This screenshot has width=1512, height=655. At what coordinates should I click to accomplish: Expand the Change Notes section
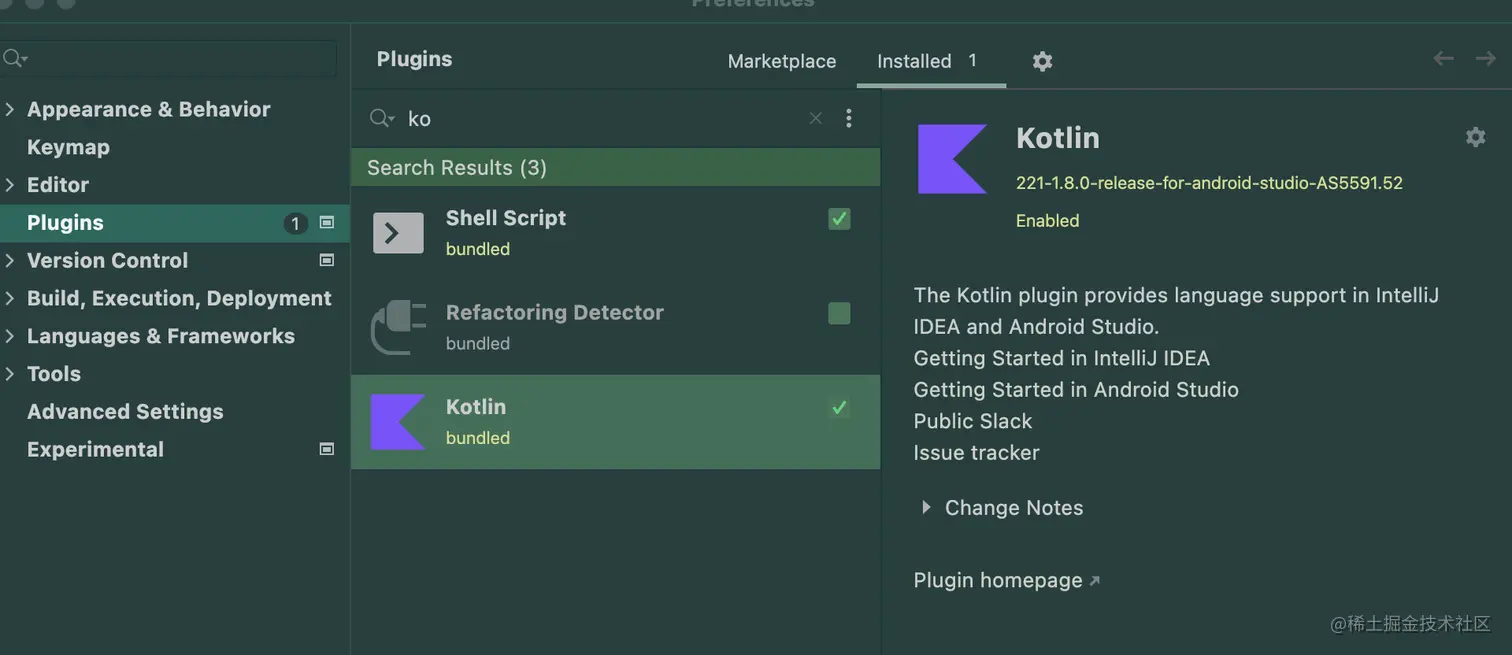926,508
